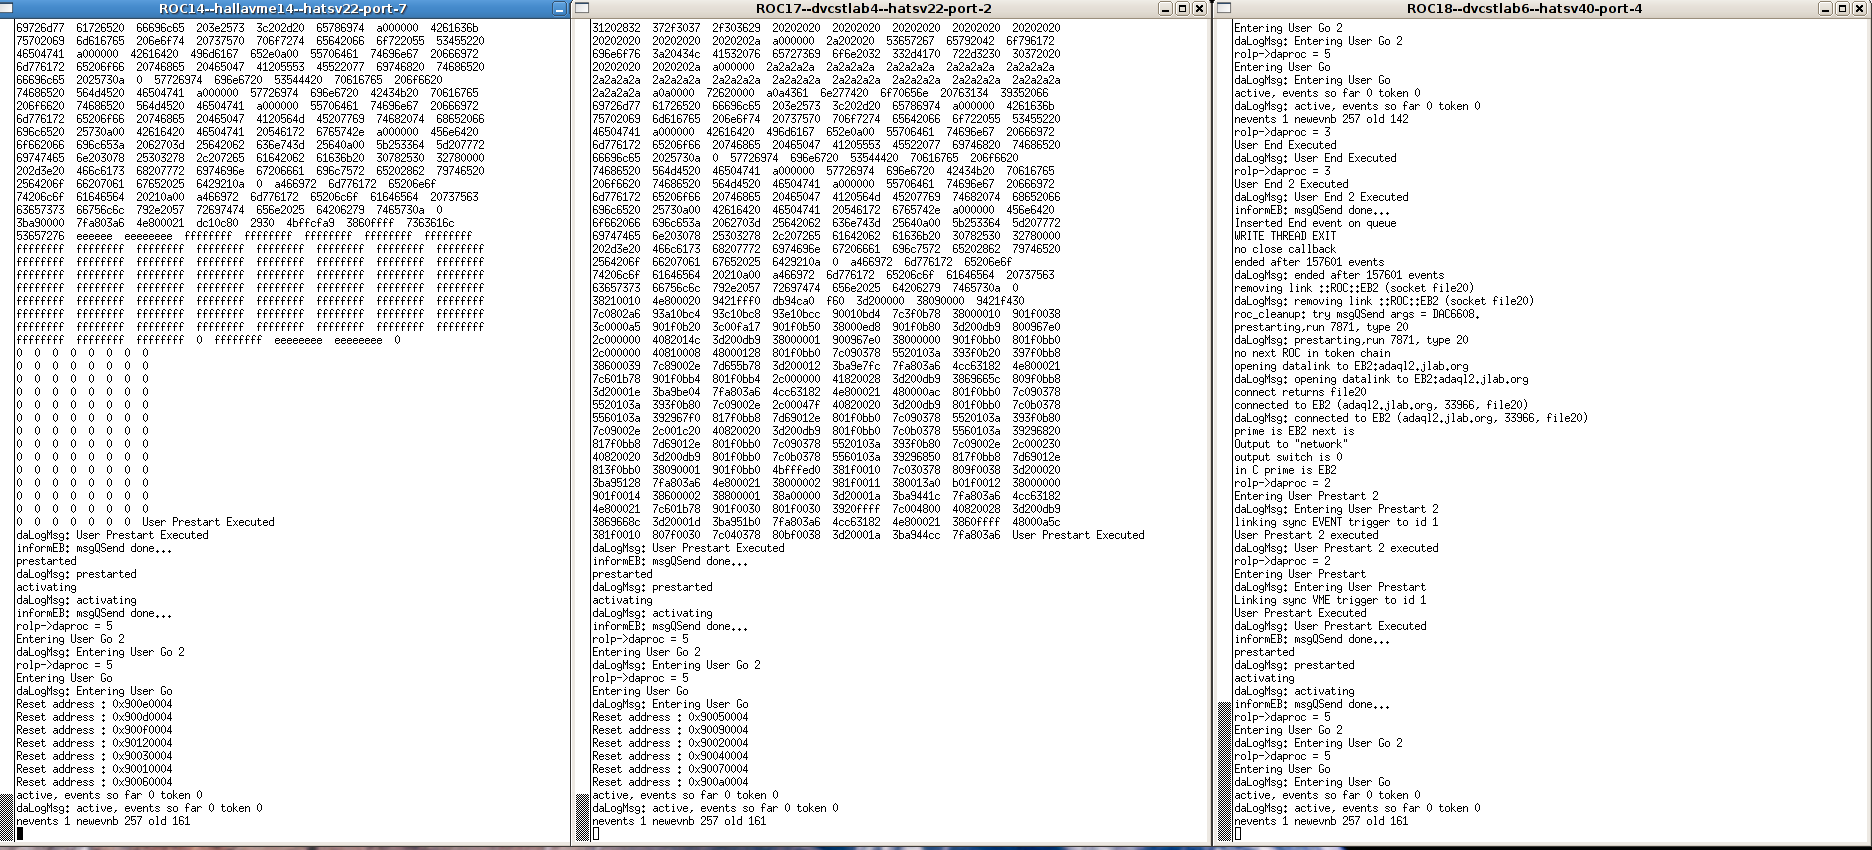Viewport: 1872px width, 850px height.
Task: Maximize the ROC17--dvcstlab4 terminal window
Action: [x=1182, y=8]
